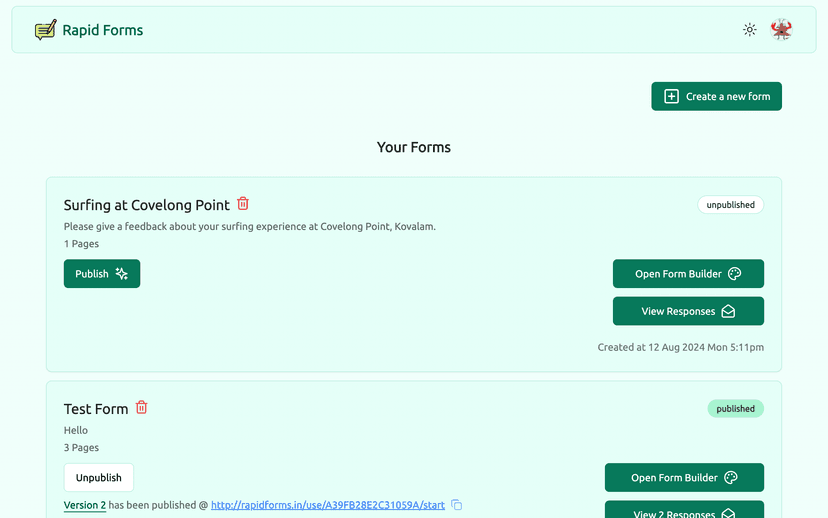Click Create a new form button

pos(716,96)
